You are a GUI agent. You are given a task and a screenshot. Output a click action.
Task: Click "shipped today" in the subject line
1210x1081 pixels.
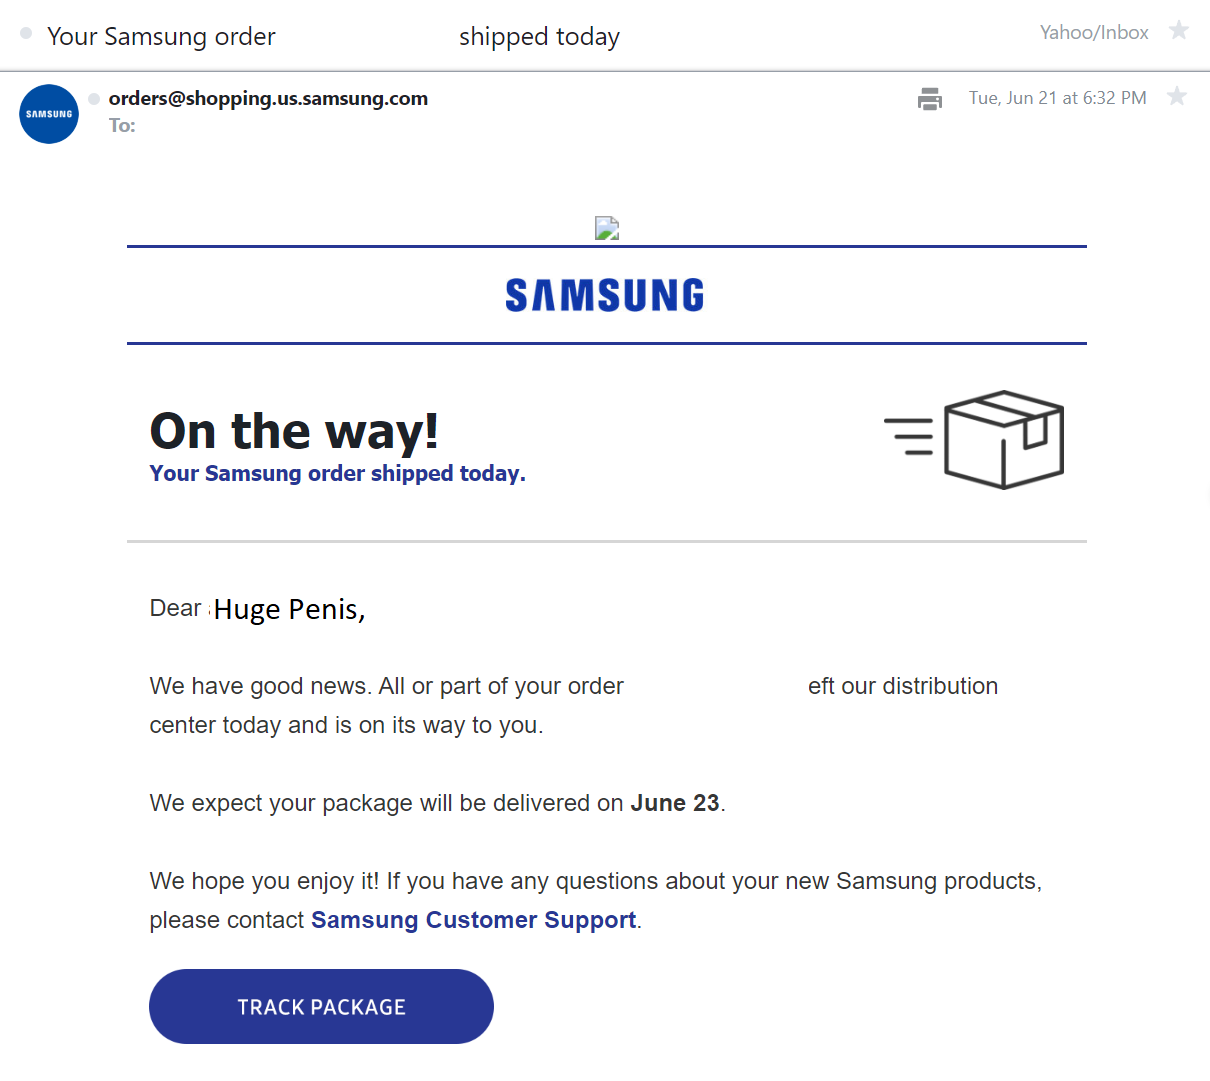coord(539,37)
